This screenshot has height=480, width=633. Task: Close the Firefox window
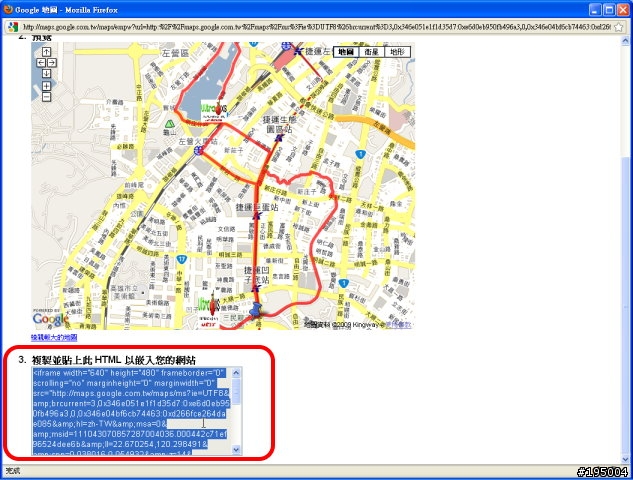pyautogui.click(x=623, y=10)
